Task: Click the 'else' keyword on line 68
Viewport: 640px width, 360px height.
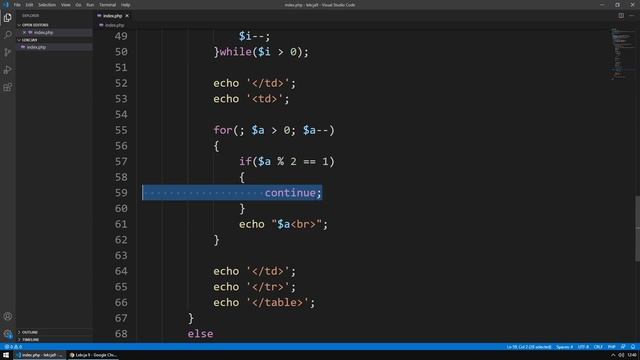Action: click(x=200, y=334)
